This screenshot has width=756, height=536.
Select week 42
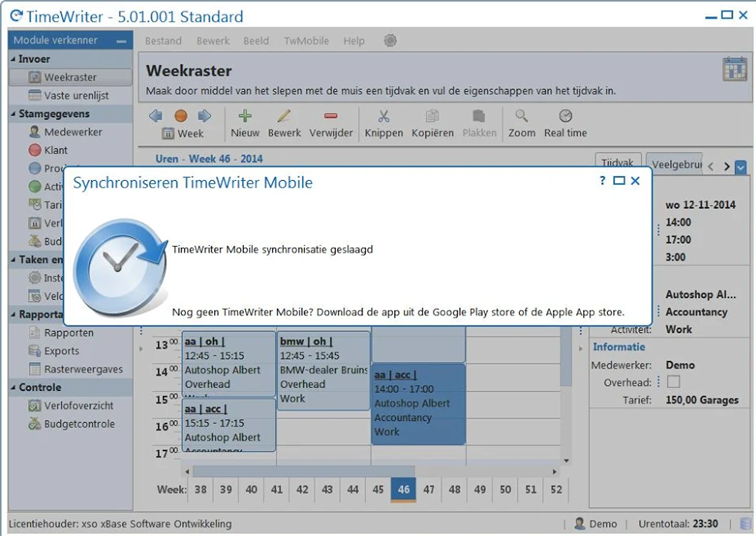(x=302, y=490)
